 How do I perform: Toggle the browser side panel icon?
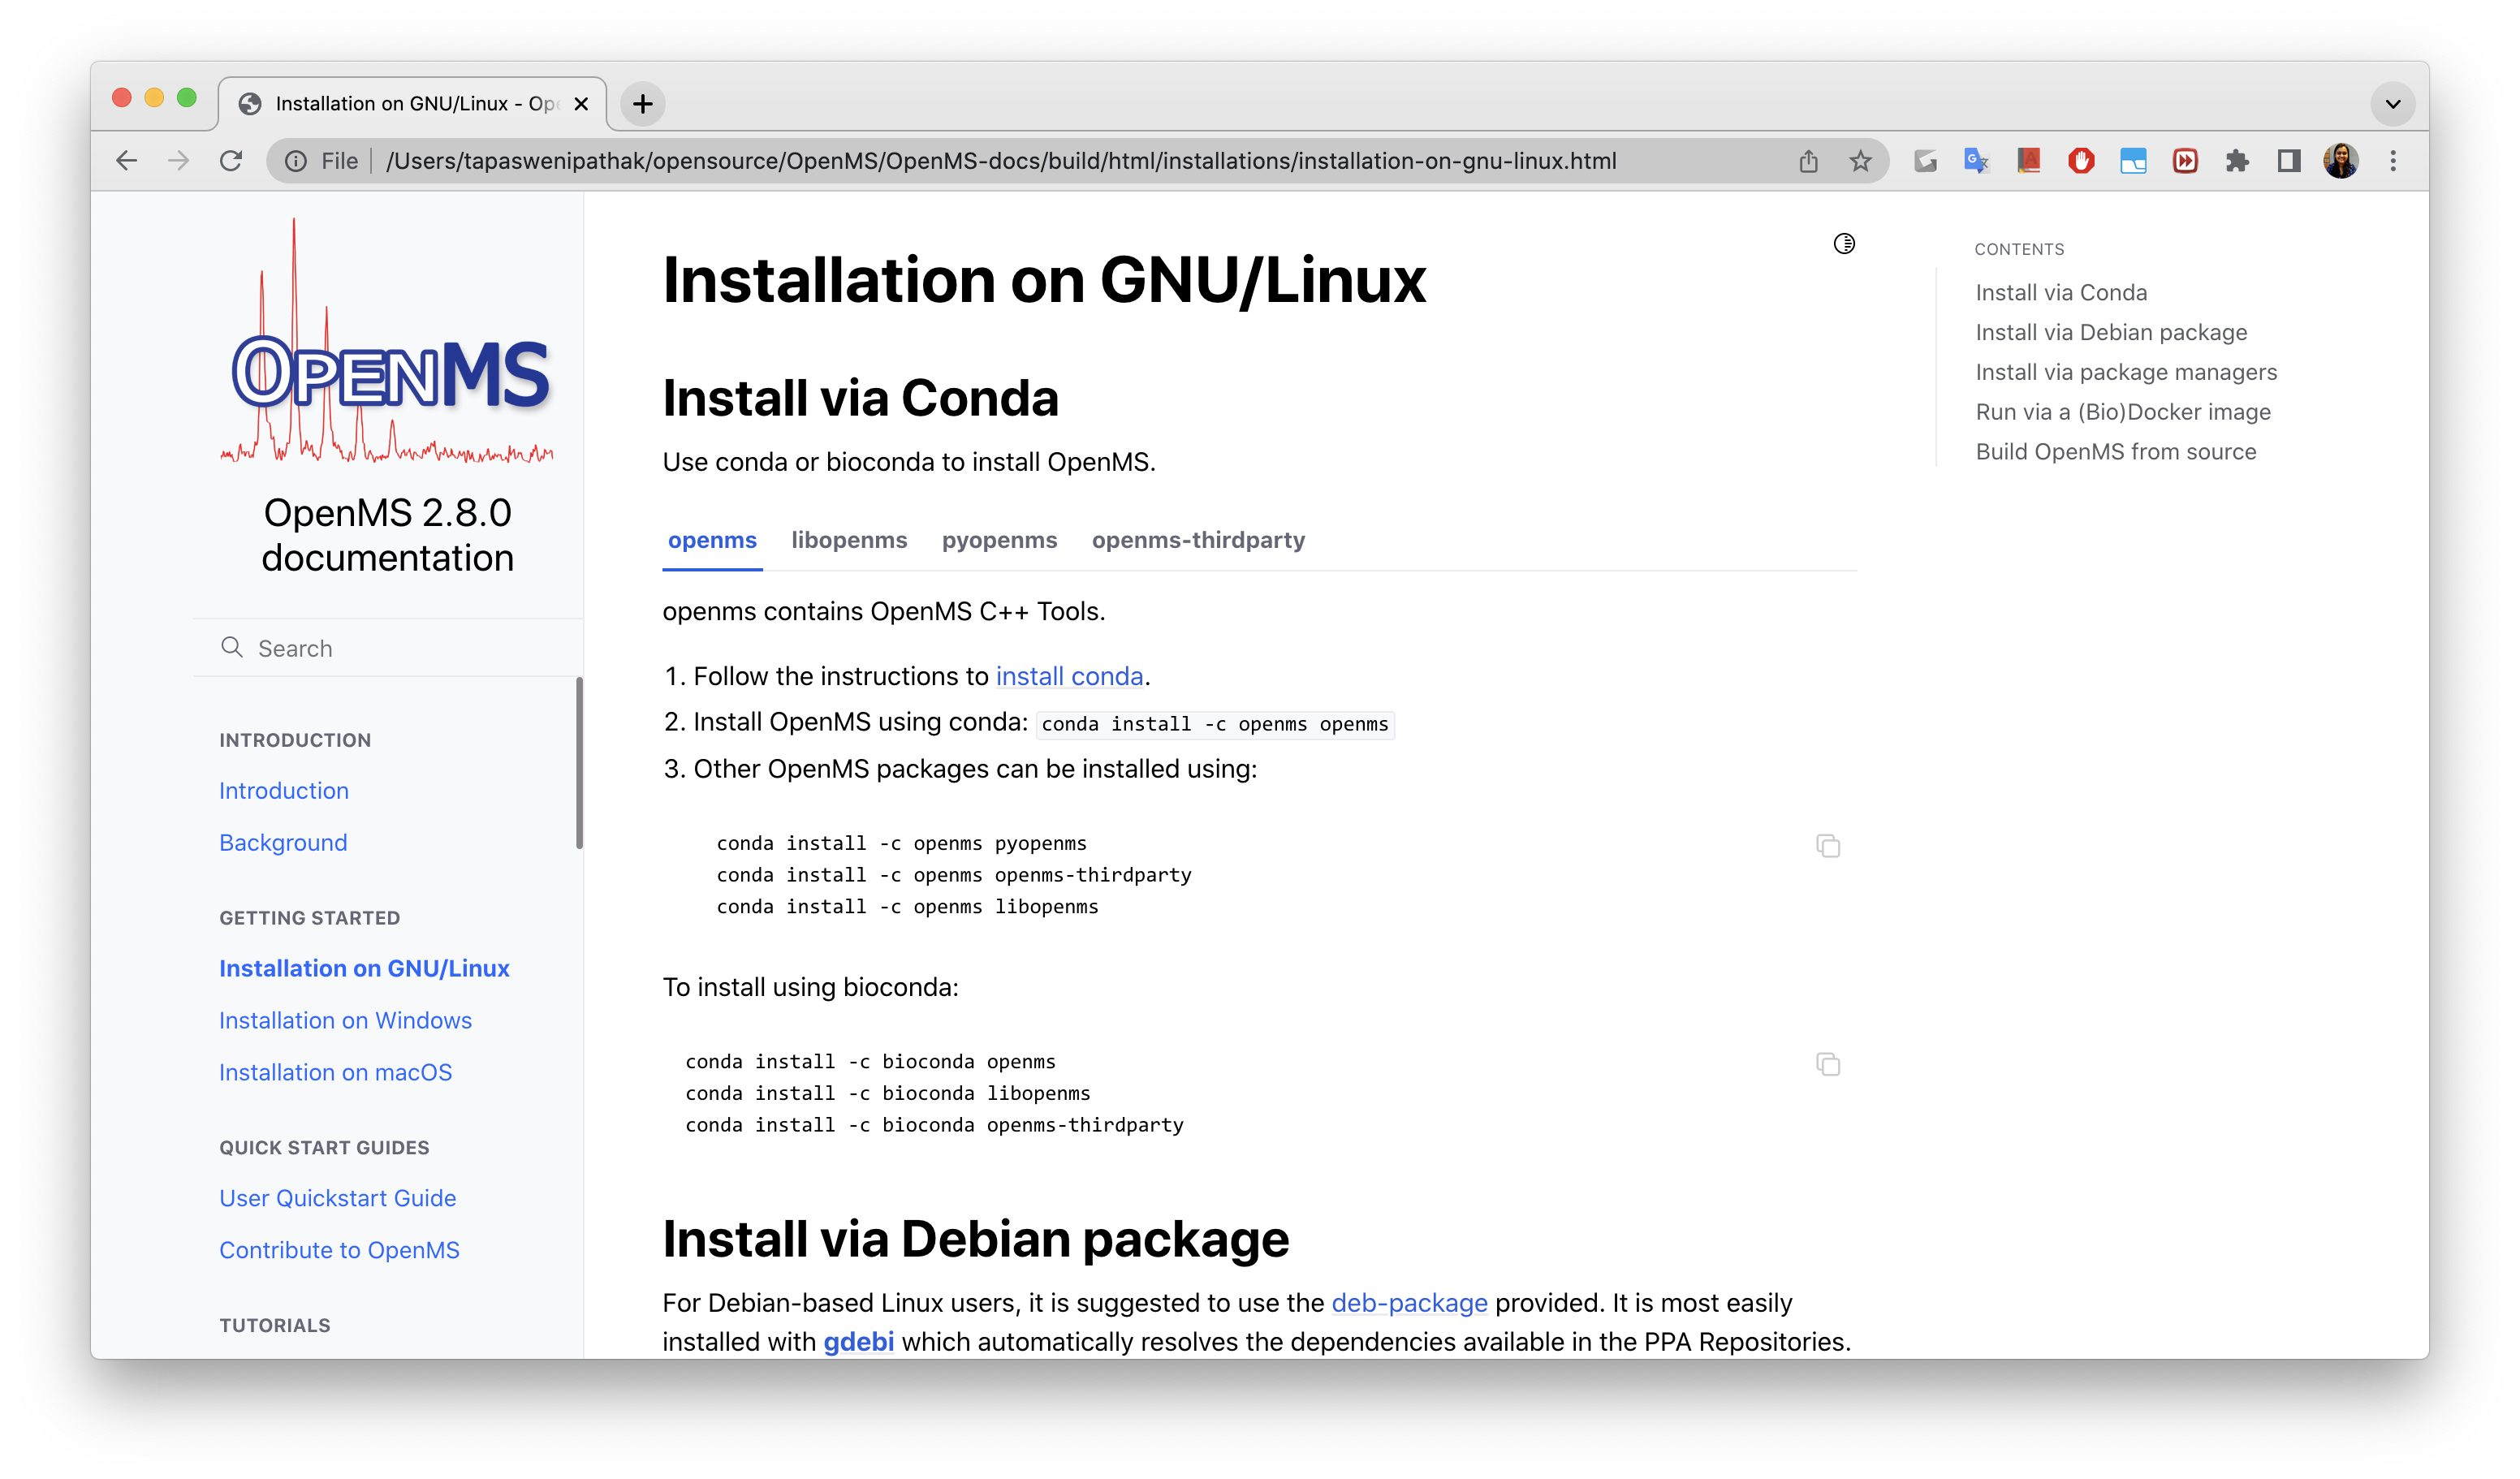point(2289,161)
